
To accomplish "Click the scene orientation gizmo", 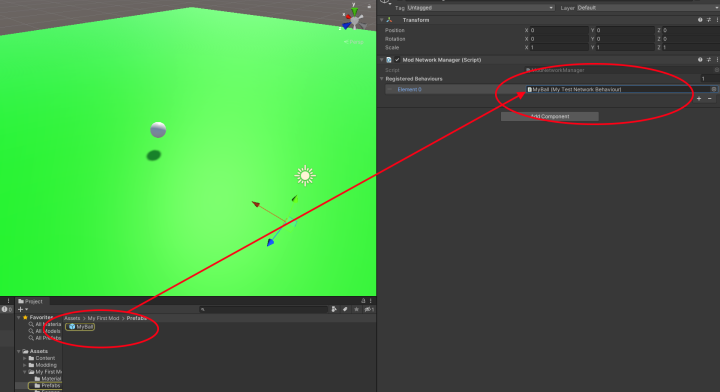I will tap(354, 19).
